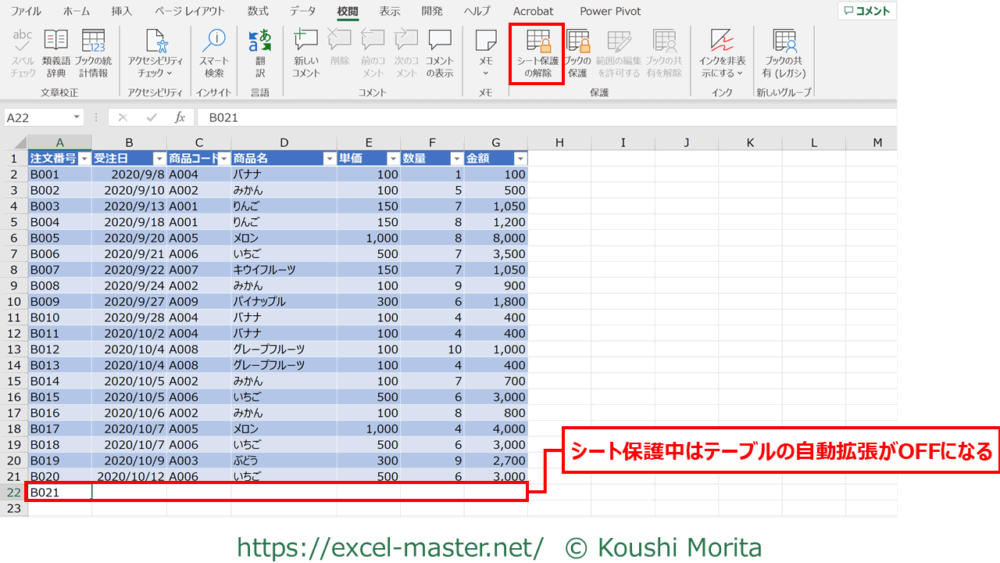The width and height of the screenshot is (1000, 563).
Task: Open the 金額 column filter arrow
Action: point(519,159)
